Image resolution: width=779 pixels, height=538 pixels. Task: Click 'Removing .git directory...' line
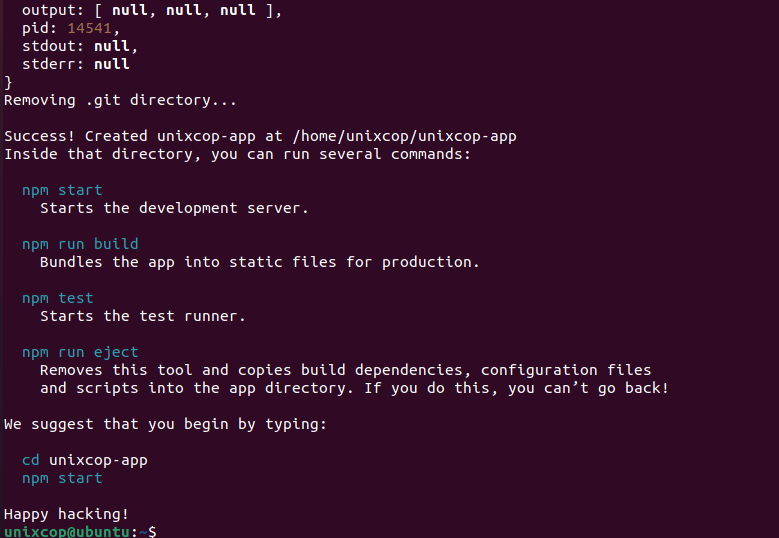point(120,100)
